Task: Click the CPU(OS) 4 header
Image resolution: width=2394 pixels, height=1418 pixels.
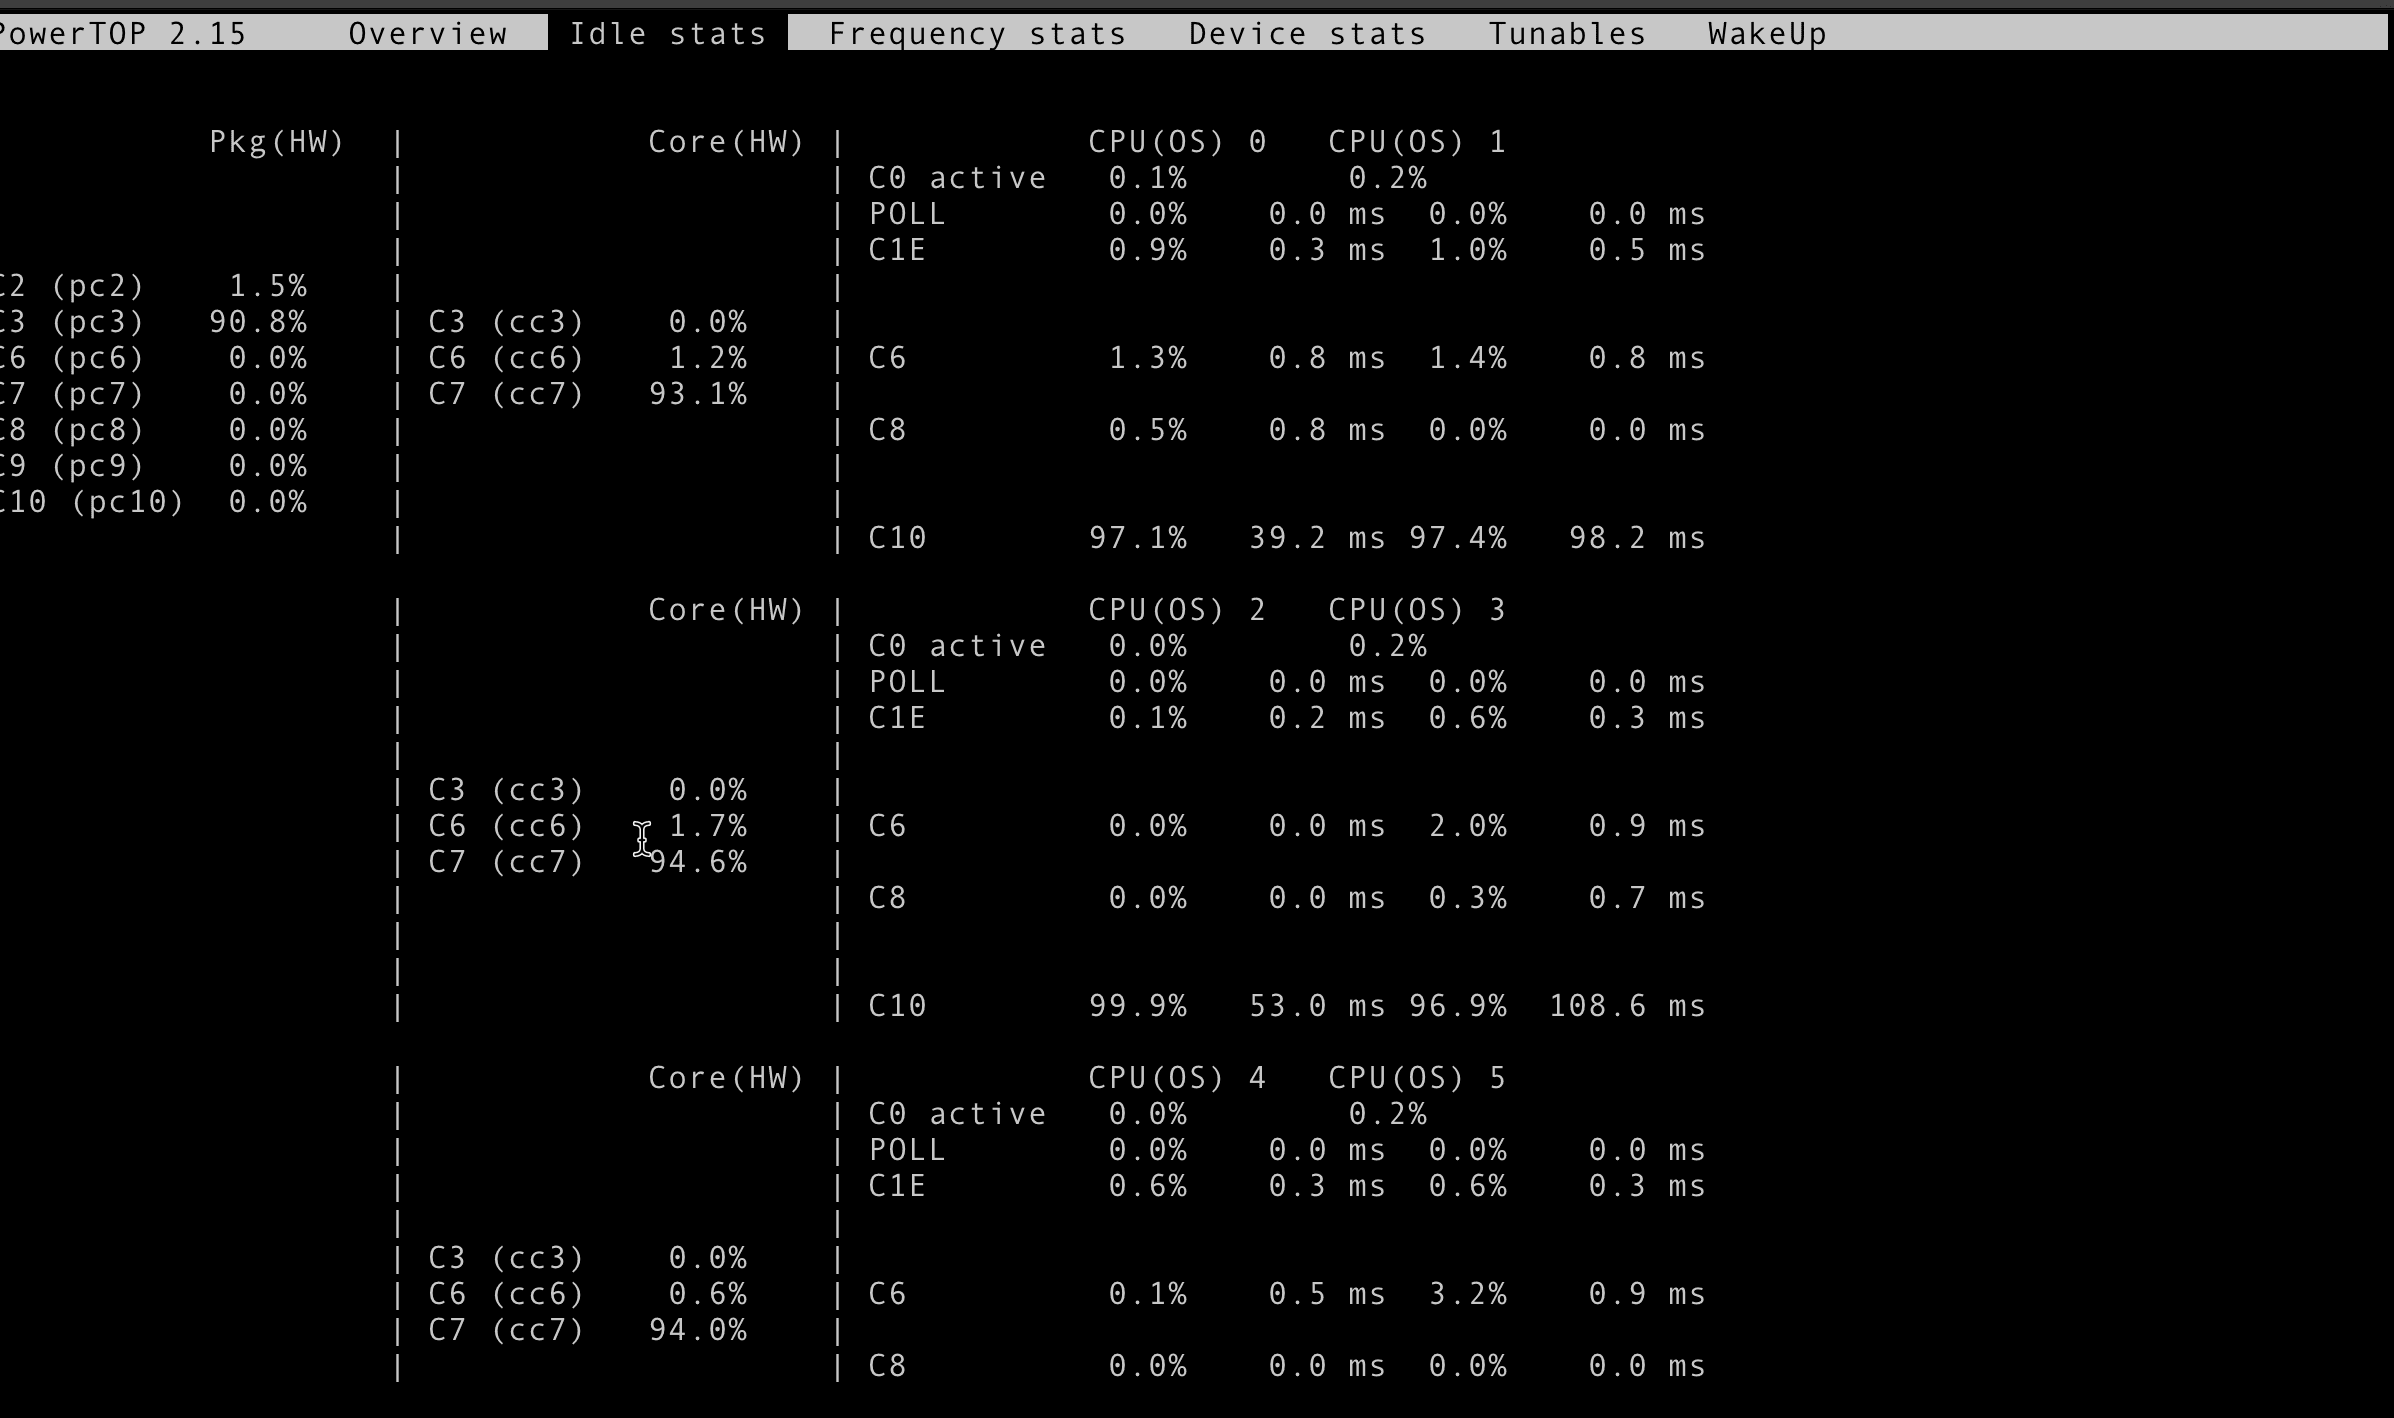Action: tap(1177, 1078)
